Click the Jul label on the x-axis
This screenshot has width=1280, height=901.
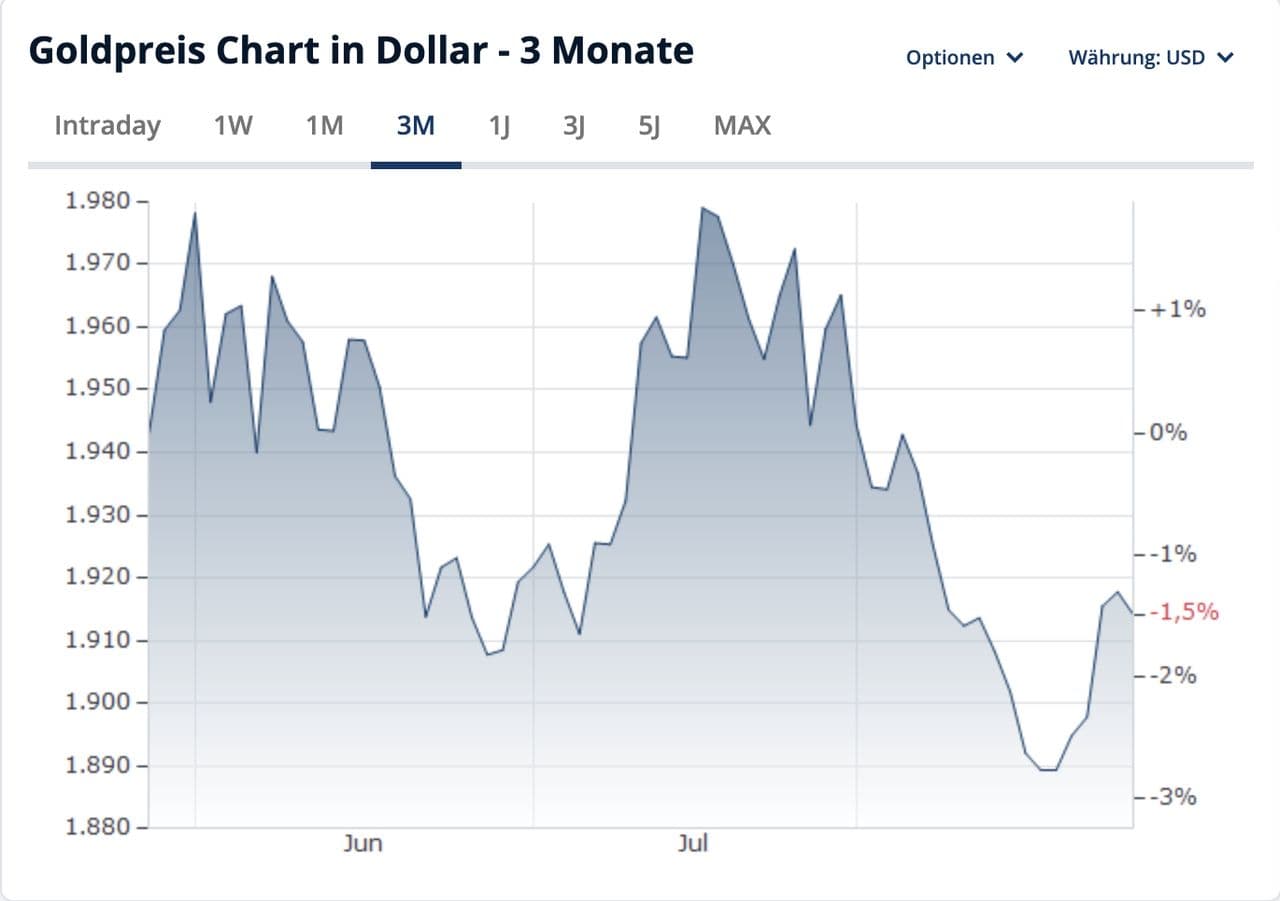click(692, 843)
